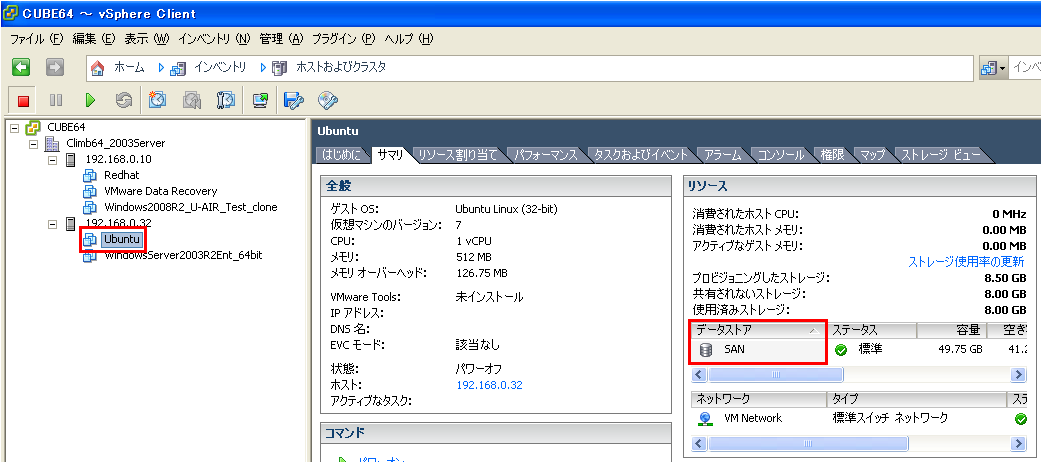
Task: Sort by the タイプ column header
Action: coord(916,399)
